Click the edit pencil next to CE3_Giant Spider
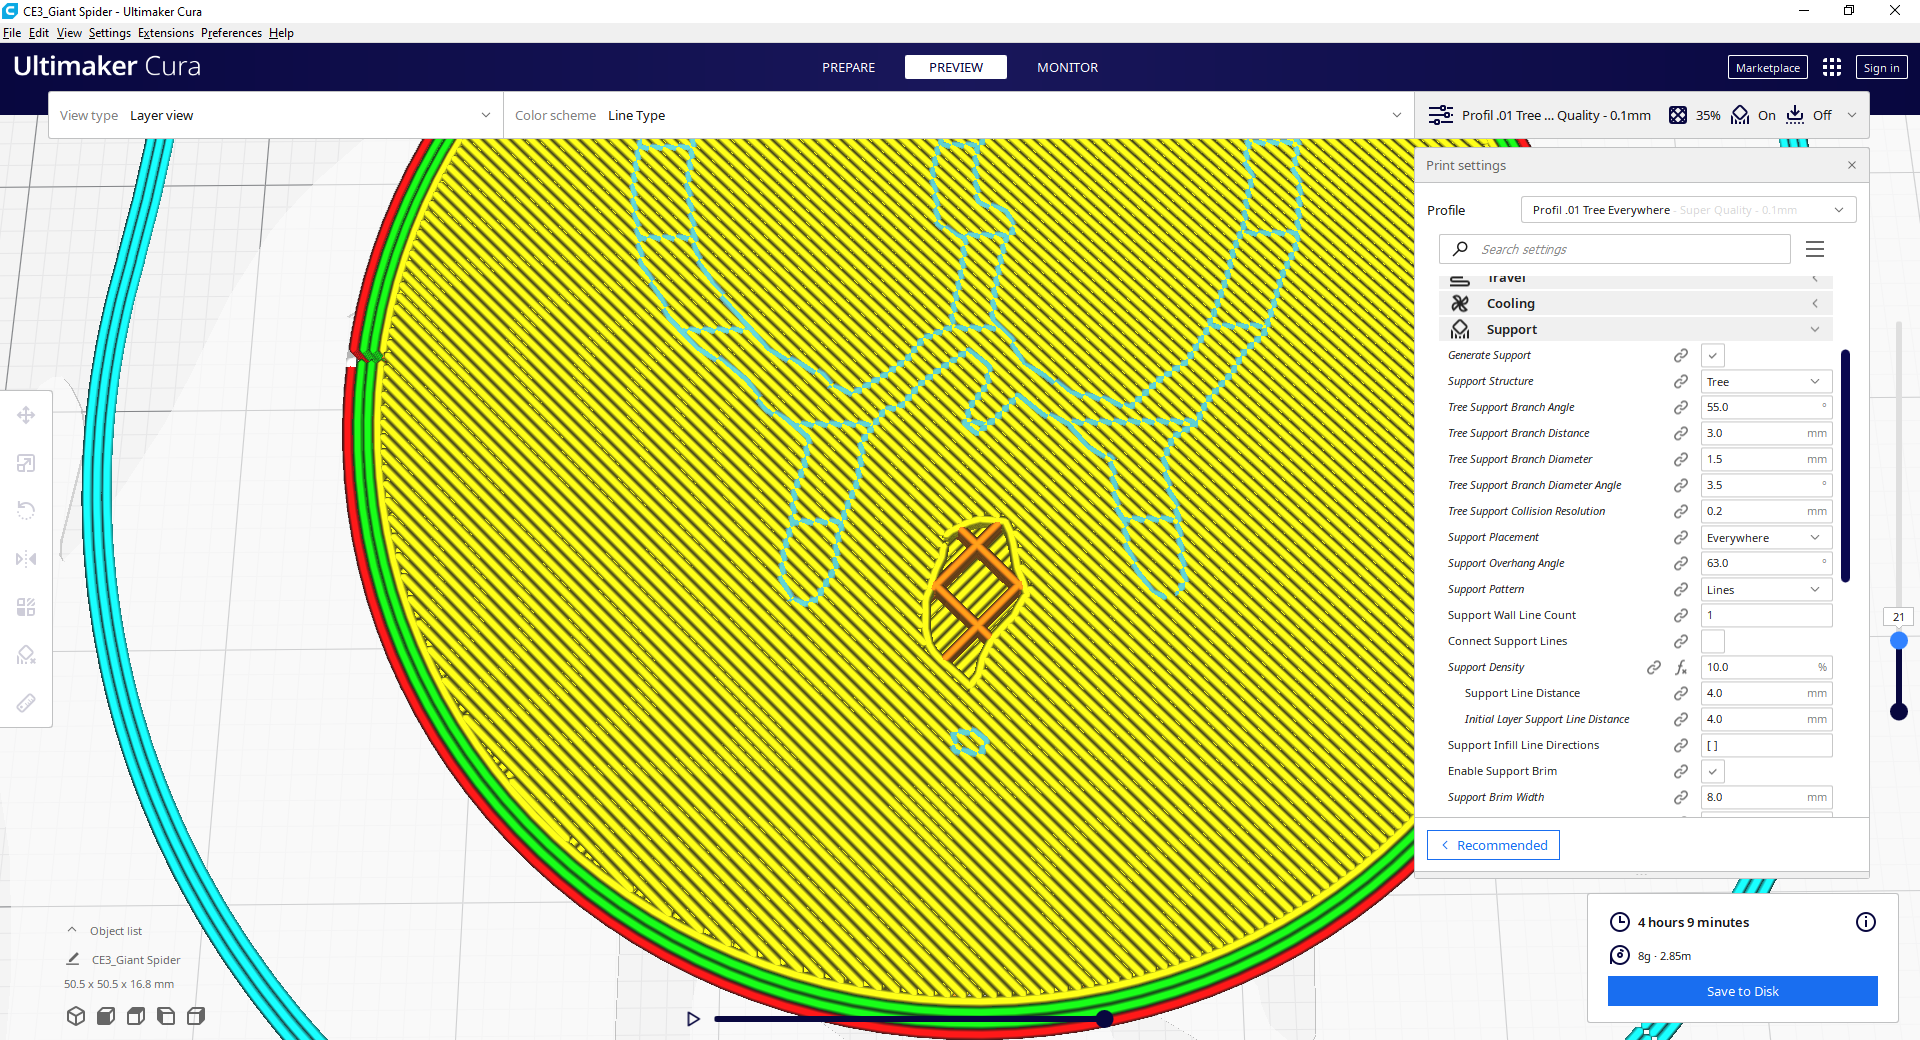The width and height of the screenshot is (1920, 1040). [73, 959]
